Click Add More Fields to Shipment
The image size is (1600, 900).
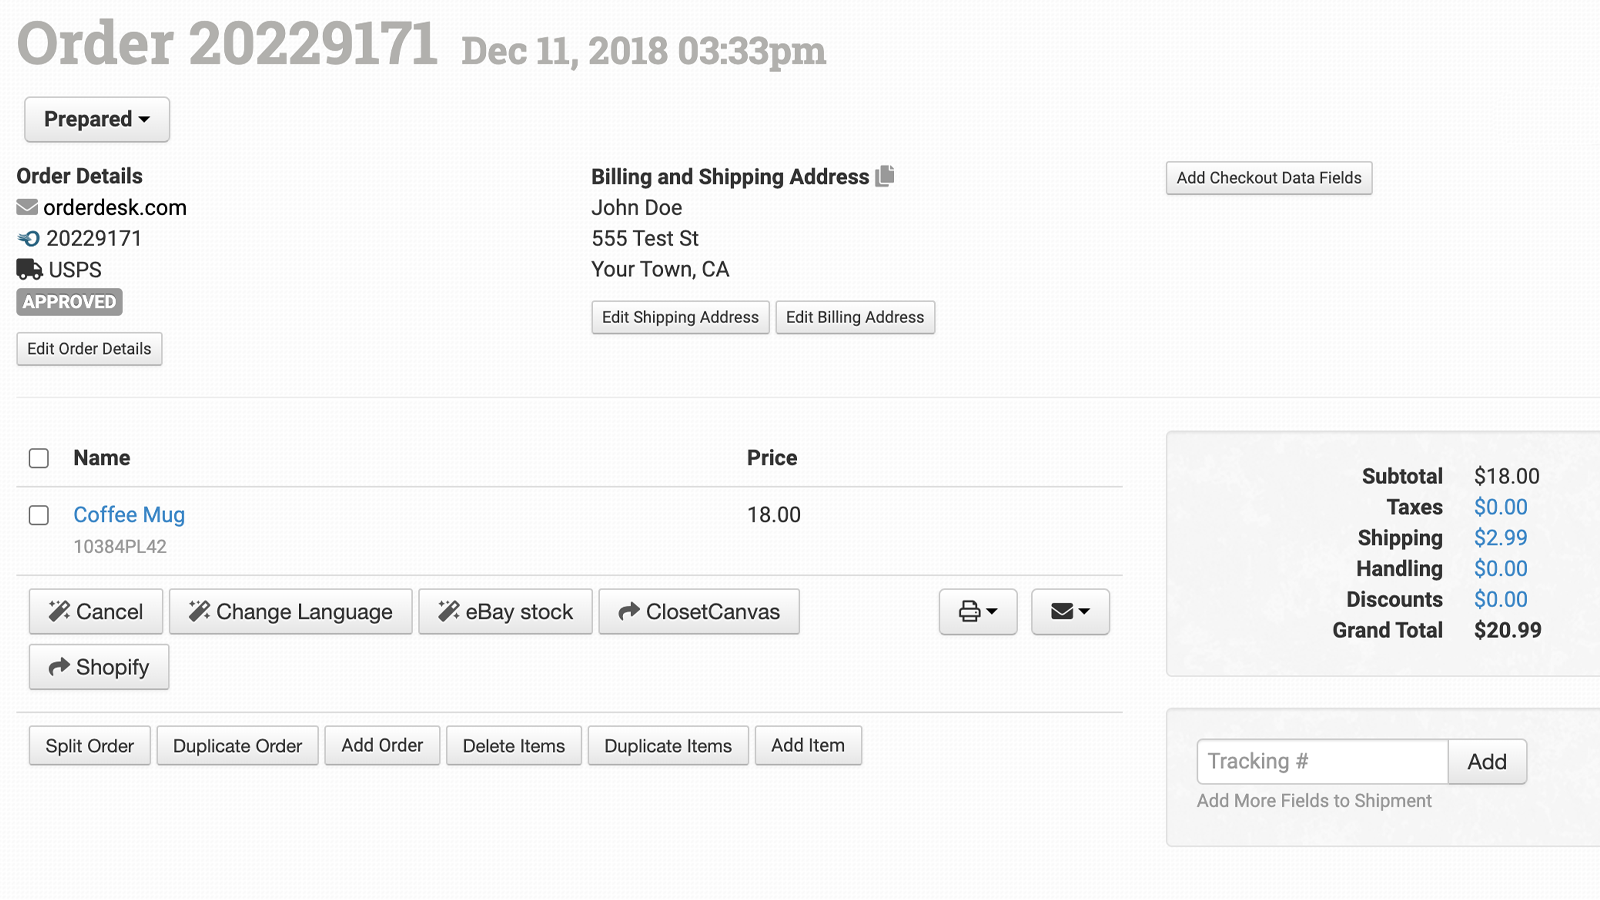click(1314, 801)
